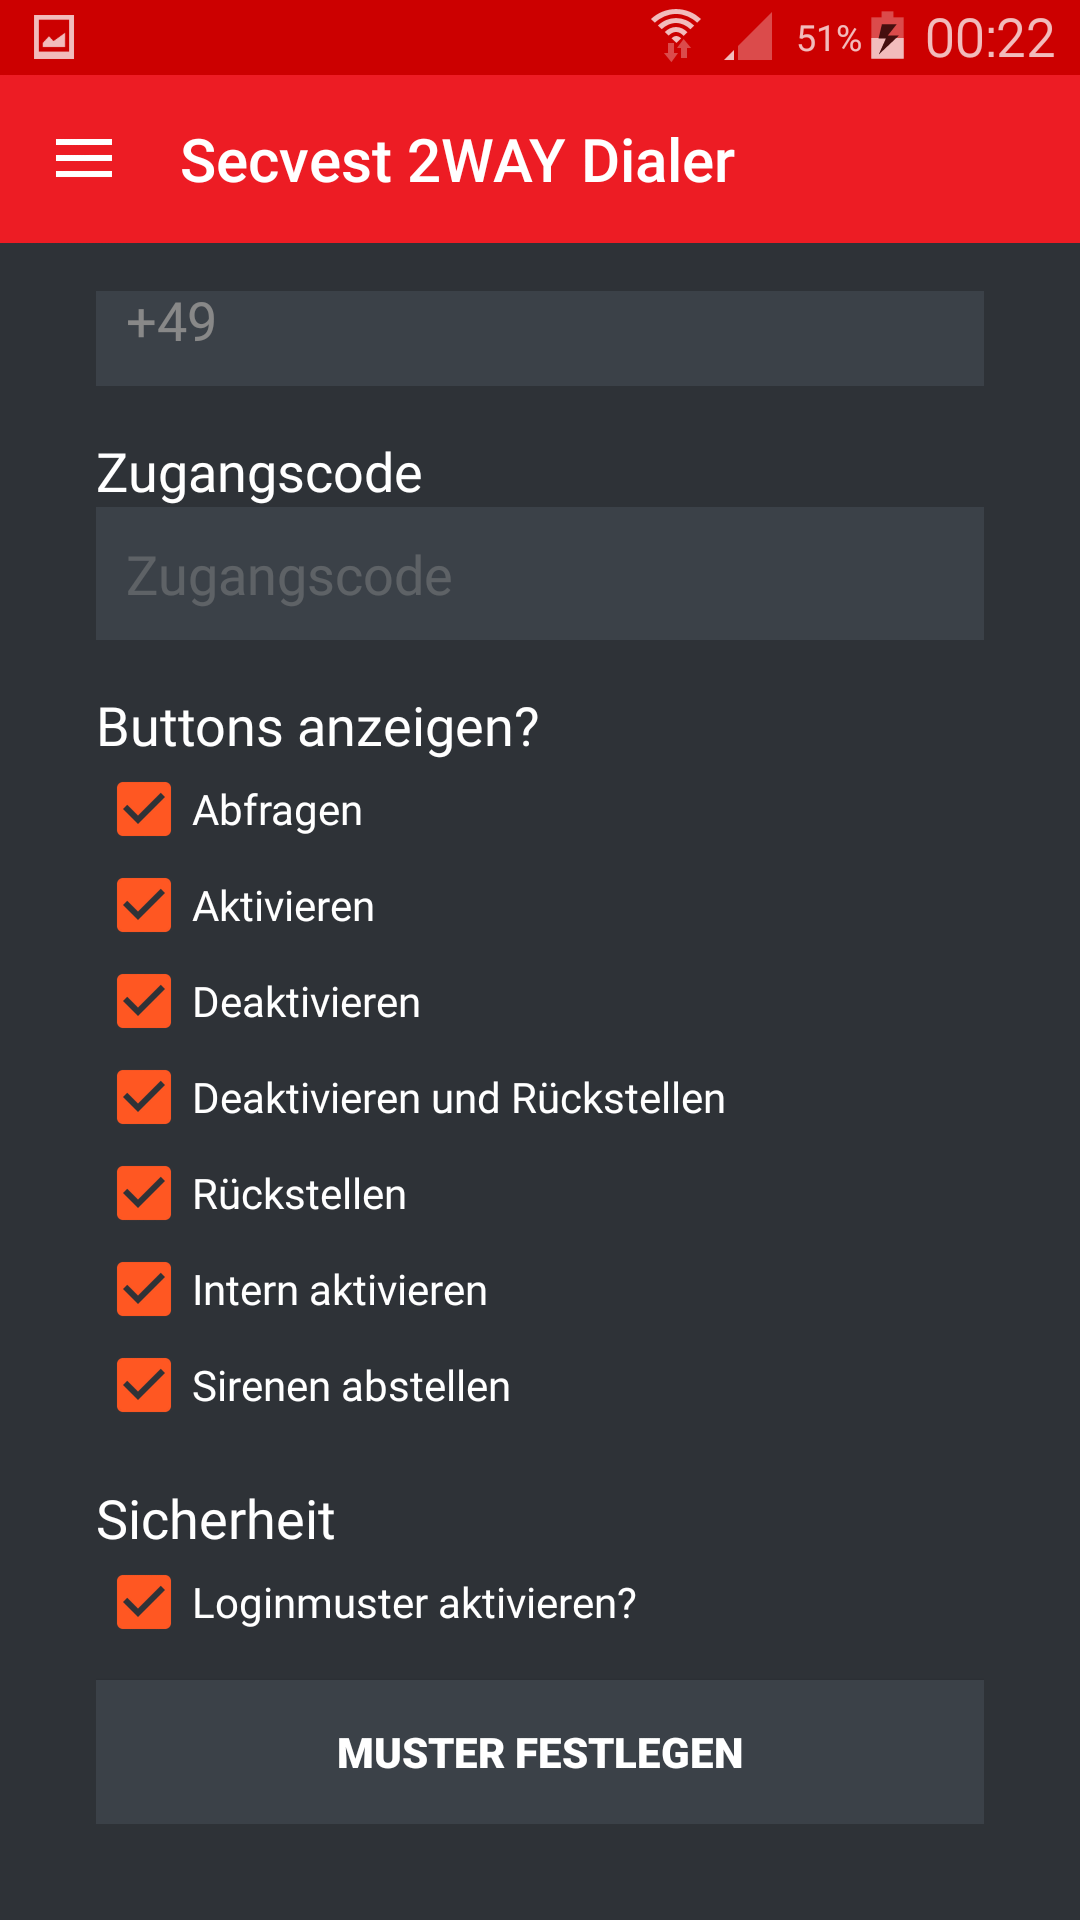This screenshot has width=1080, height=1920.
Task: Uncheck Intern aktivieren checkbox
Action: point(144,1289)
